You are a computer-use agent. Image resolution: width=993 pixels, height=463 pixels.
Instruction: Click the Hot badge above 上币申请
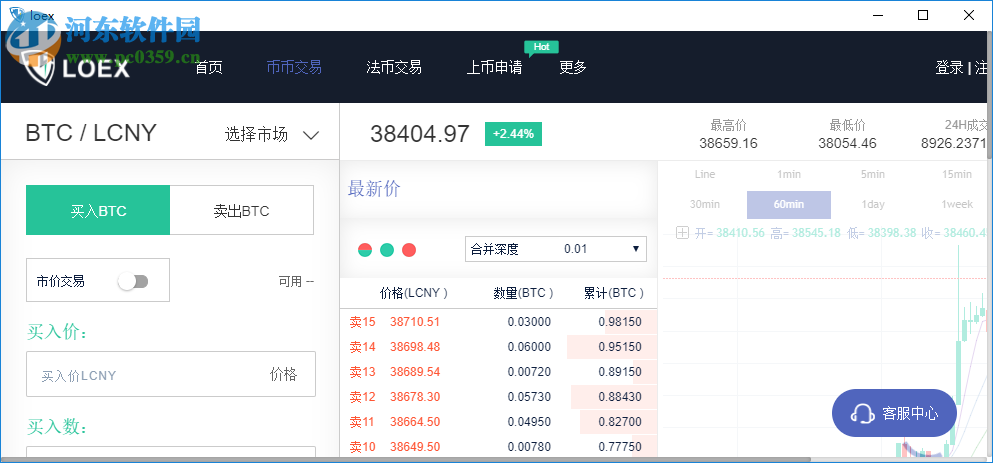[x=541, y=48]
